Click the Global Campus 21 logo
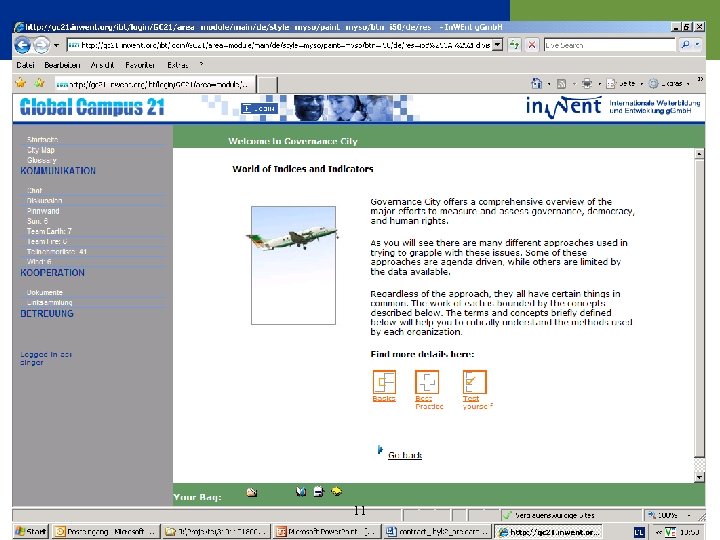Image resolution: width=720 pixels, height=540 pixels. pyautogui.click(x=92, y=107)
